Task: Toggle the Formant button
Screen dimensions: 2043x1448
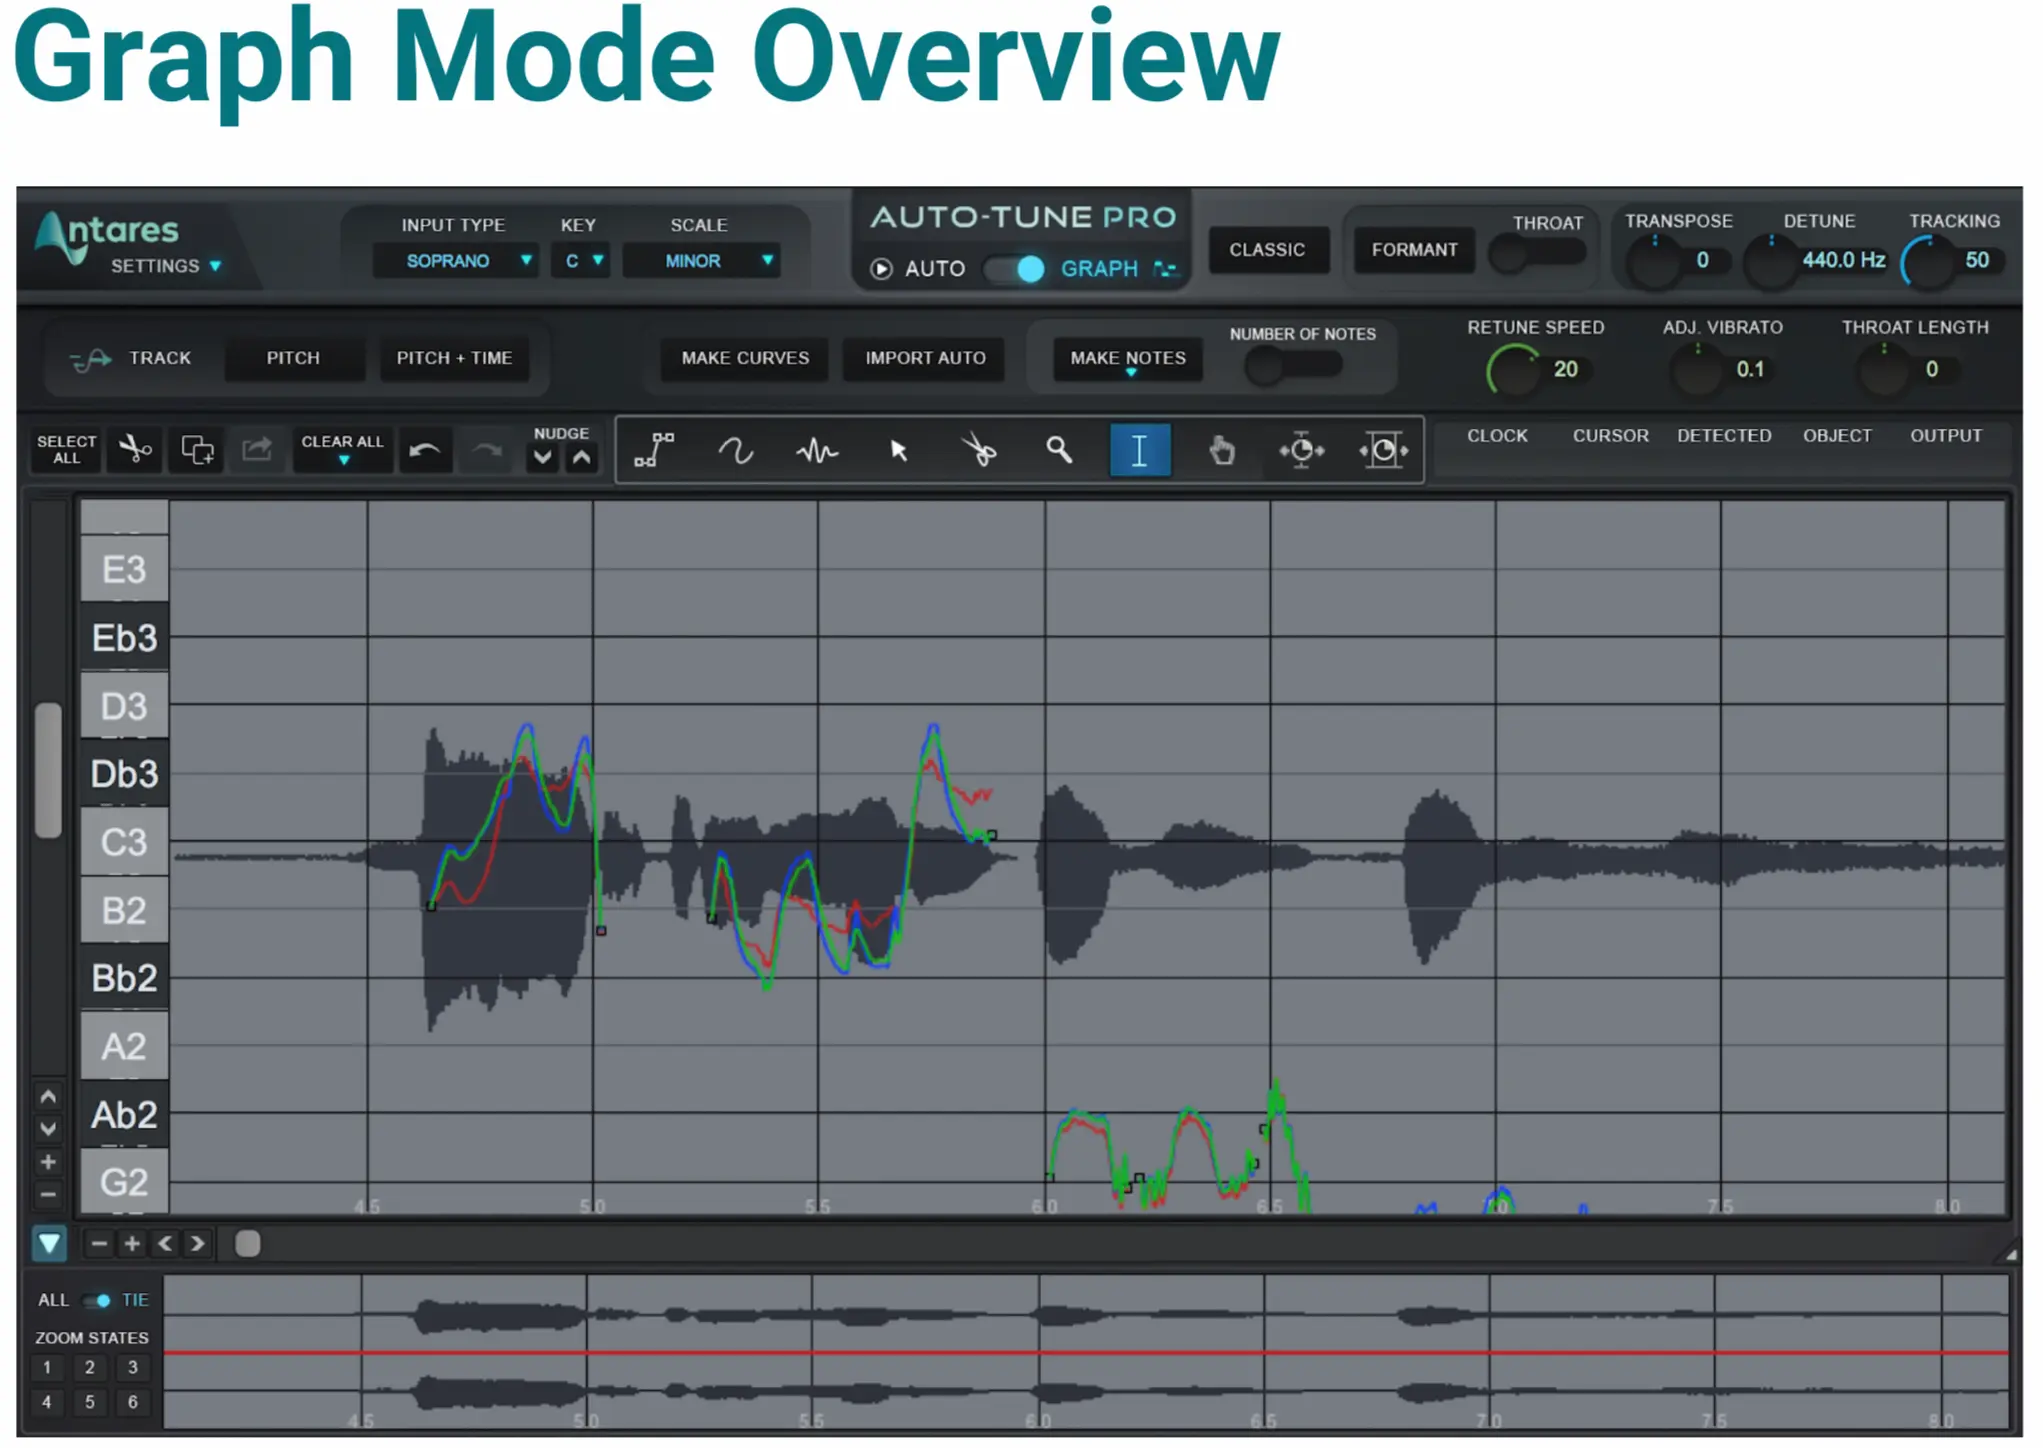Action: (1414, 250)
